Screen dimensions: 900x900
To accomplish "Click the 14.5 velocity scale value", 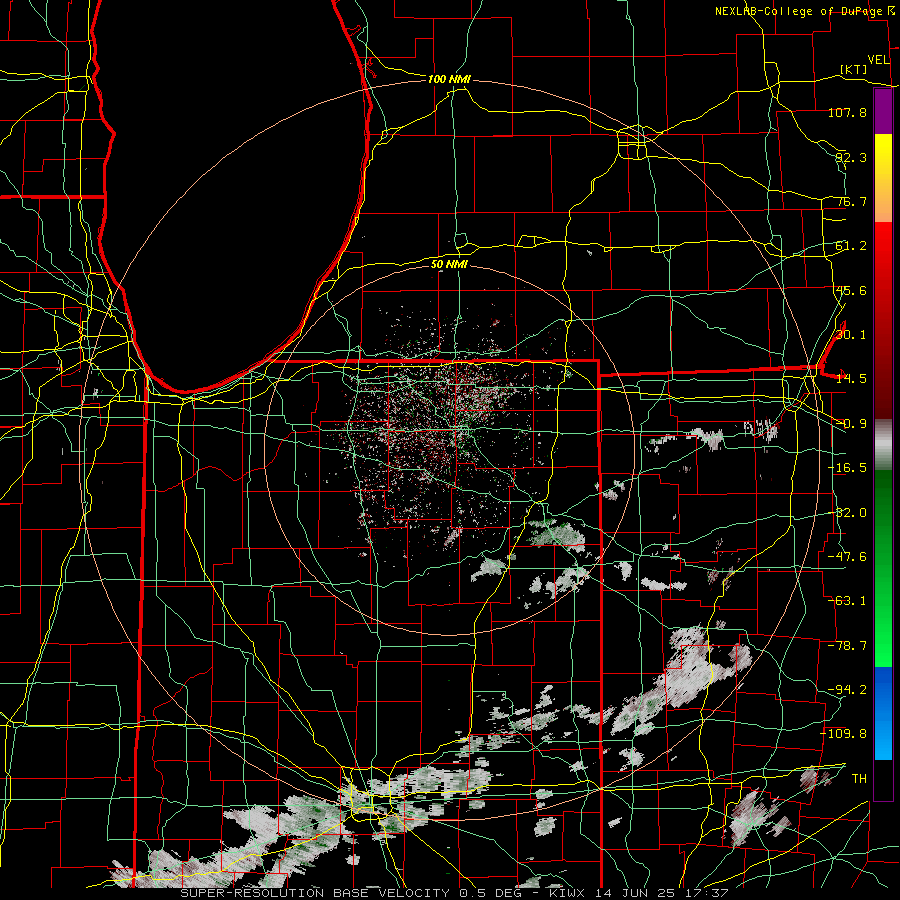I will tap(851, 379).
